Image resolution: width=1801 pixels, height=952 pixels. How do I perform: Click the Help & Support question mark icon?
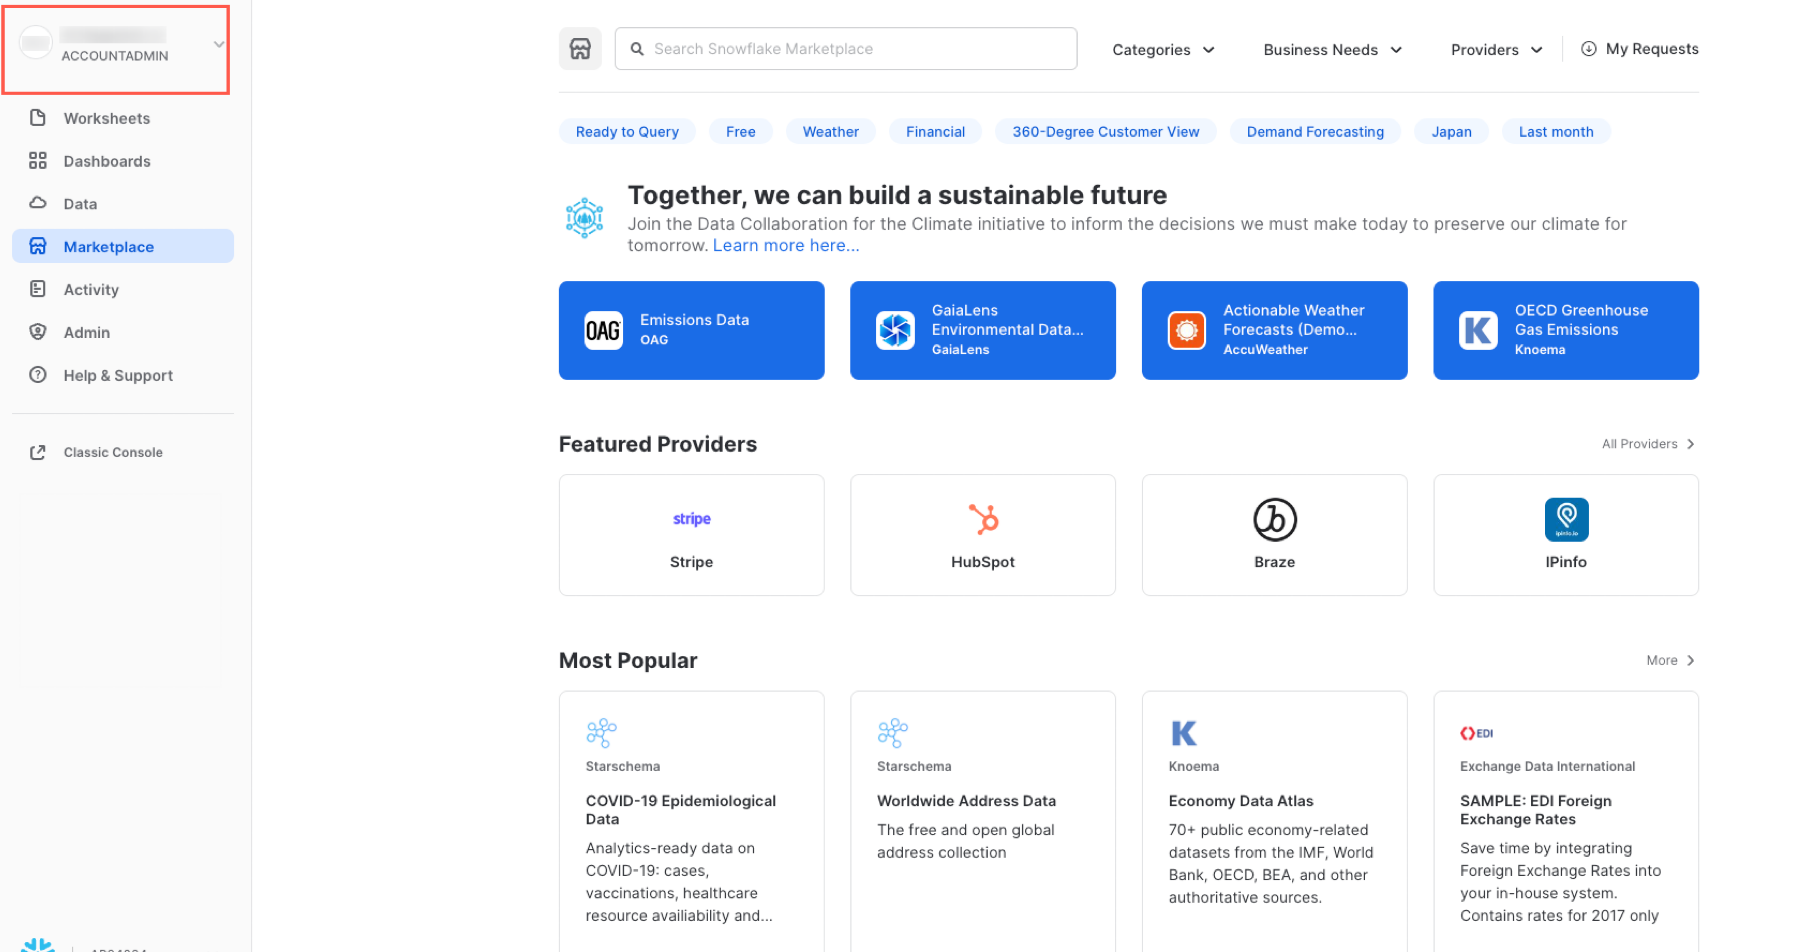[38, 375]
